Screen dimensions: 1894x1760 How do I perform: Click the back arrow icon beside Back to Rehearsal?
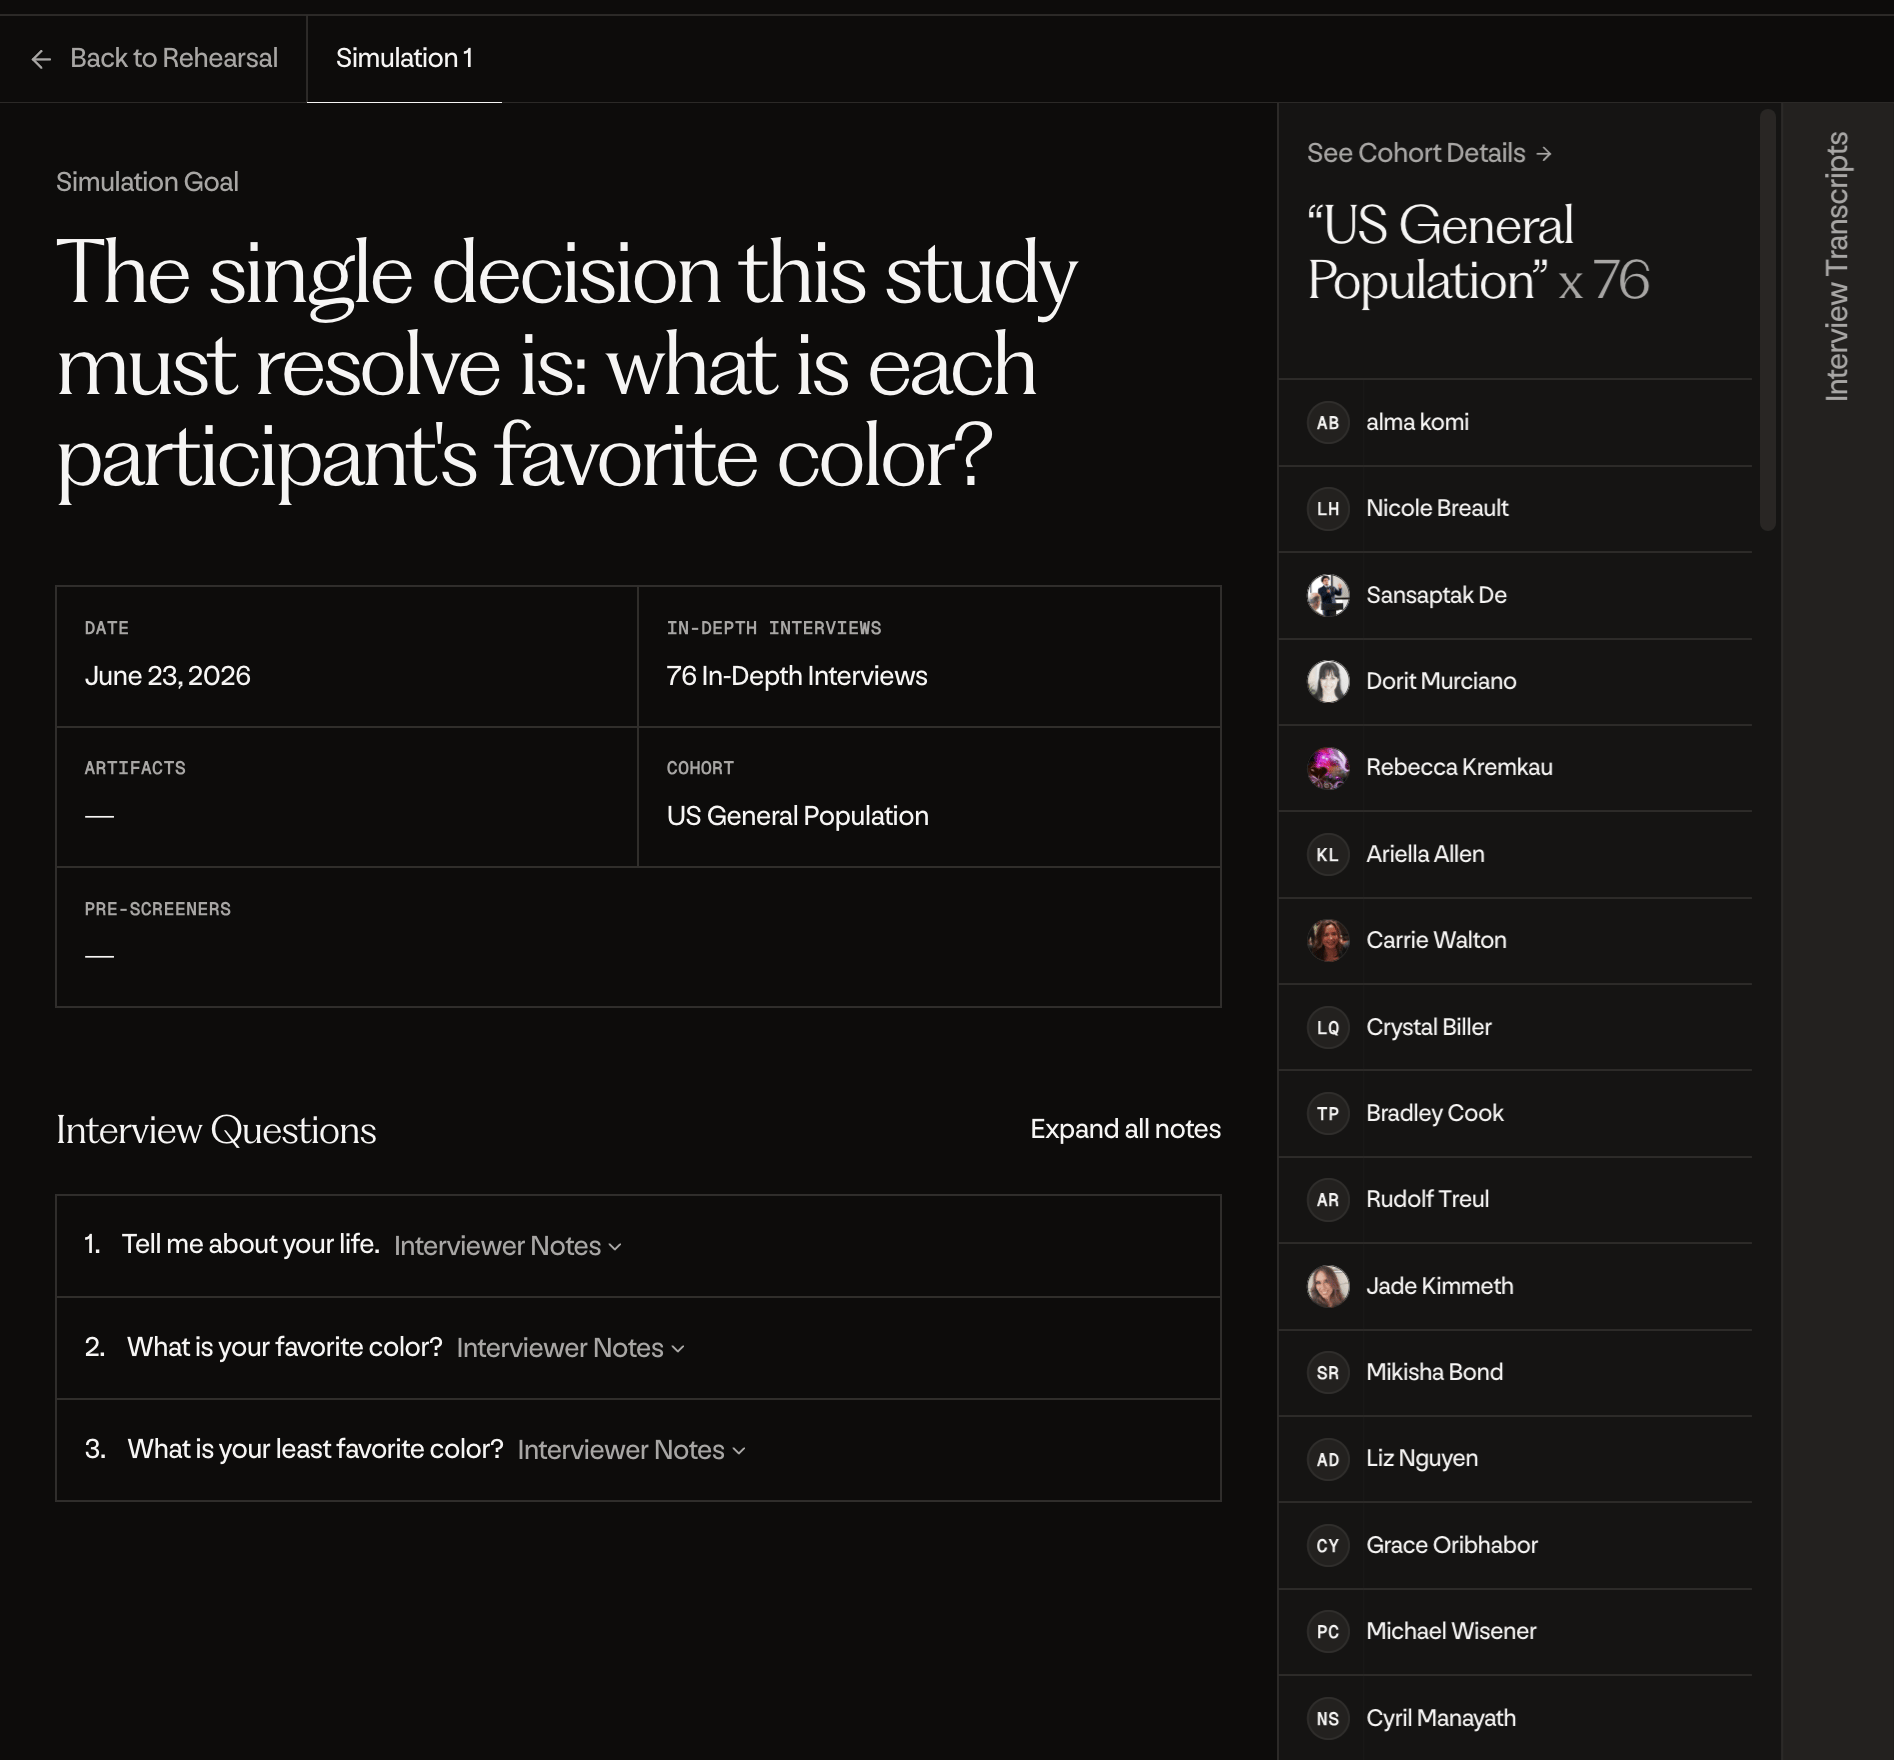coord(41,60)
